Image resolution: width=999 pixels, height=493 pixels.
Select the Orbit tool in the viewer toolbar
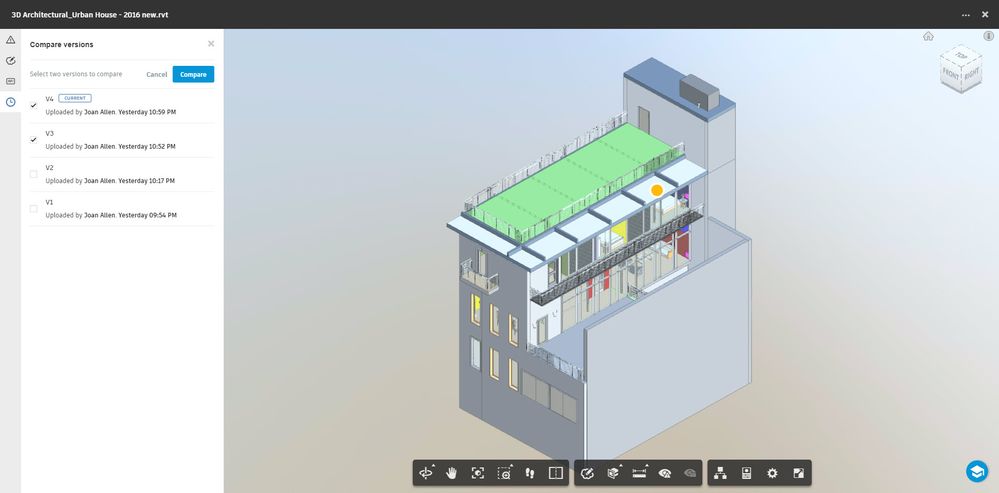point(425,473)
